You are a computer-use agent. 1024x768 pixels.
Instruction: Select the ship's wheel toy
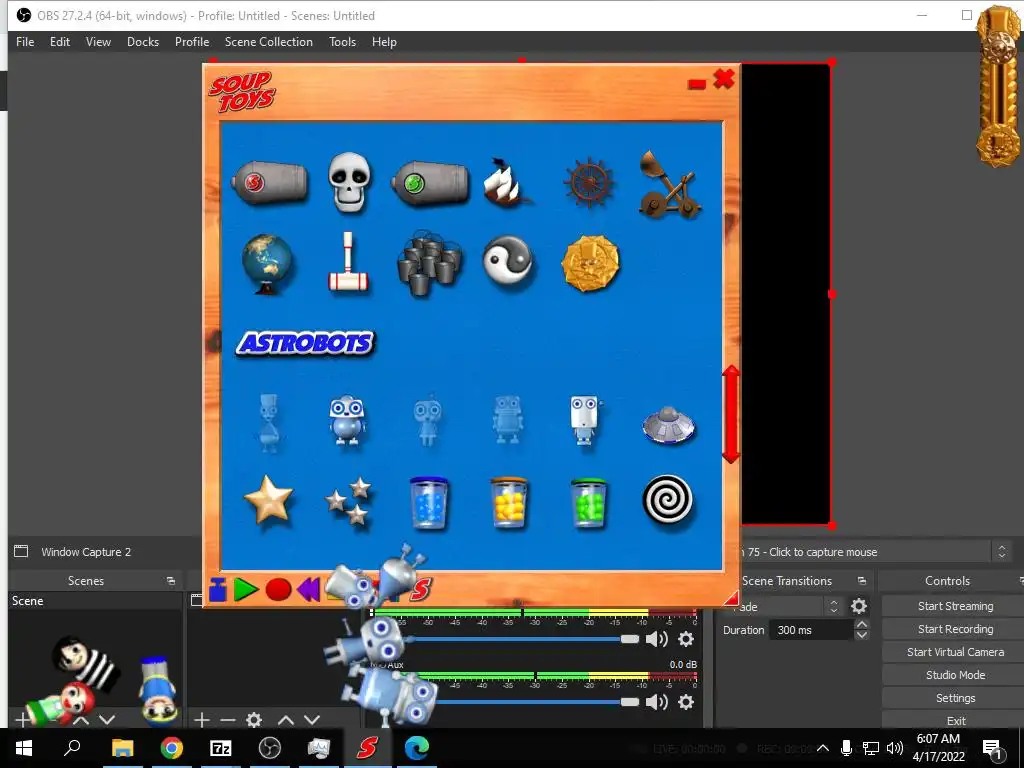click(589, 182)
